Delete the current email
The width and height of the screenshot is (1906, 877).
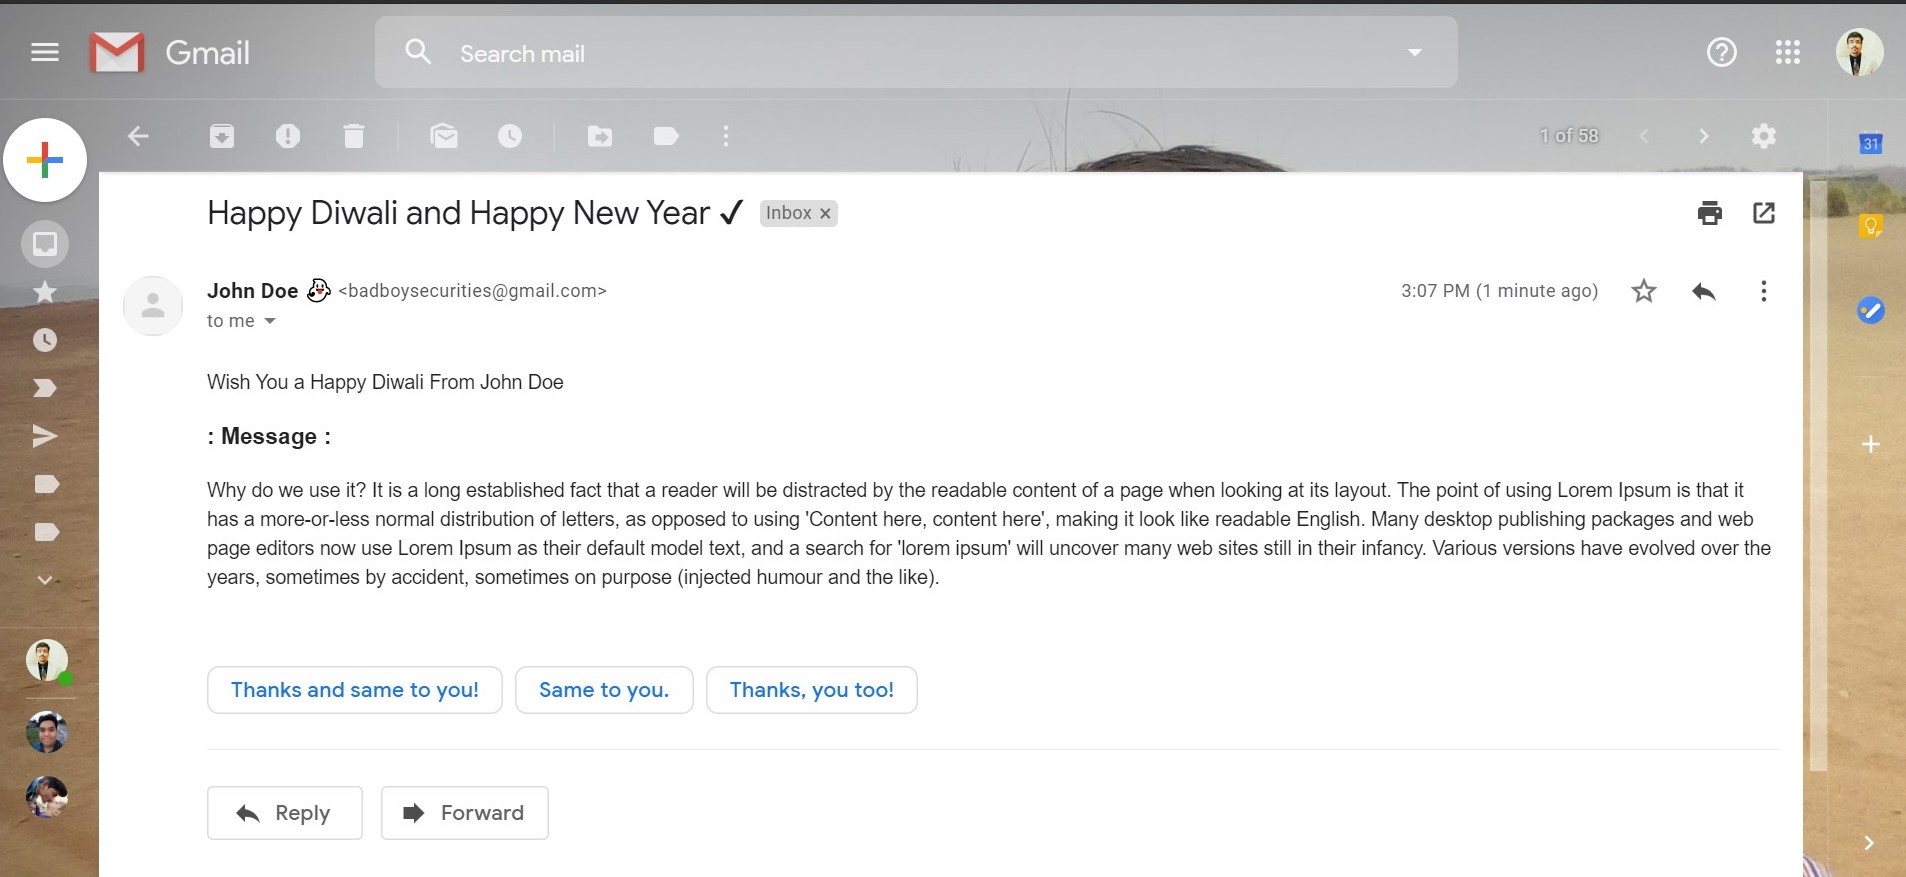[353, 136]
